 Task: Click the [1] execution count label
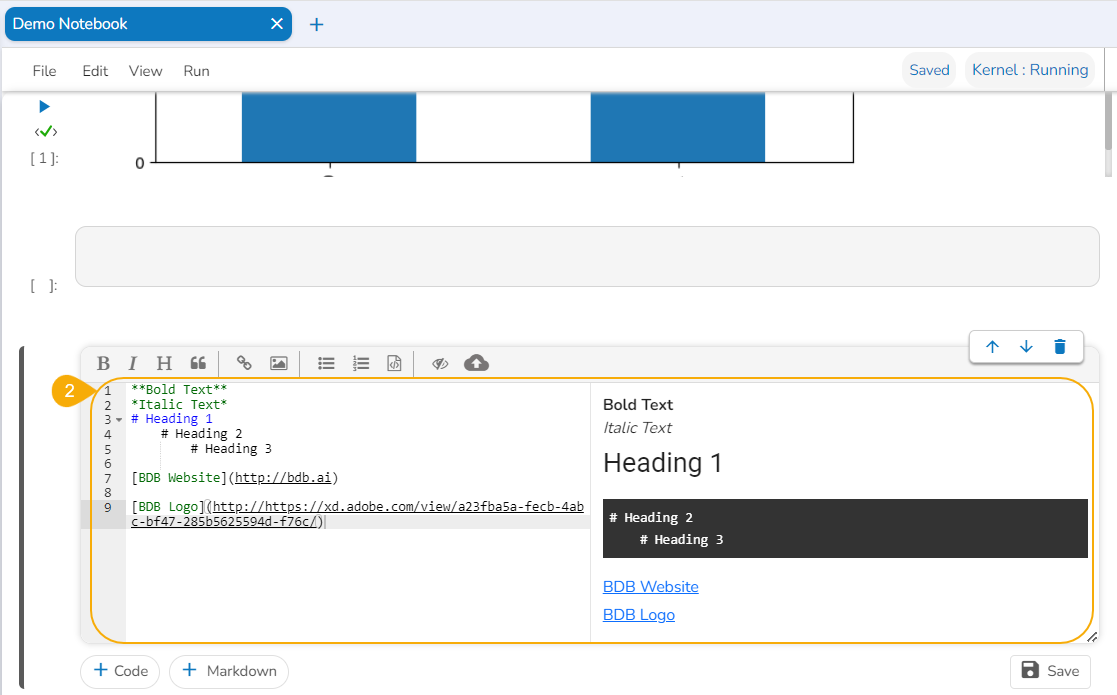(x=44, y=158)
